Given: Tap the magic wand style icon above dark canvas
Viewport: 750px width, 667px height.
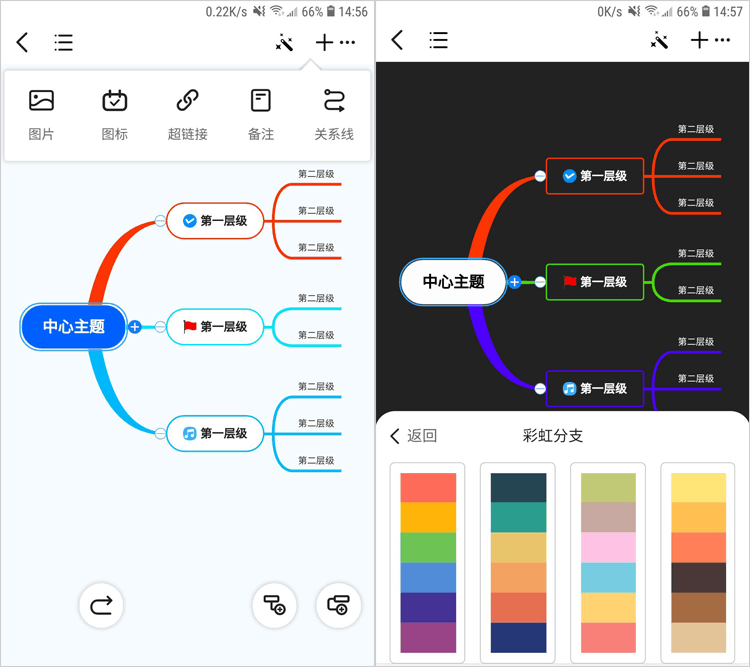Looking at the screenshot, I should pyautogui.click(x=659, y=40).
